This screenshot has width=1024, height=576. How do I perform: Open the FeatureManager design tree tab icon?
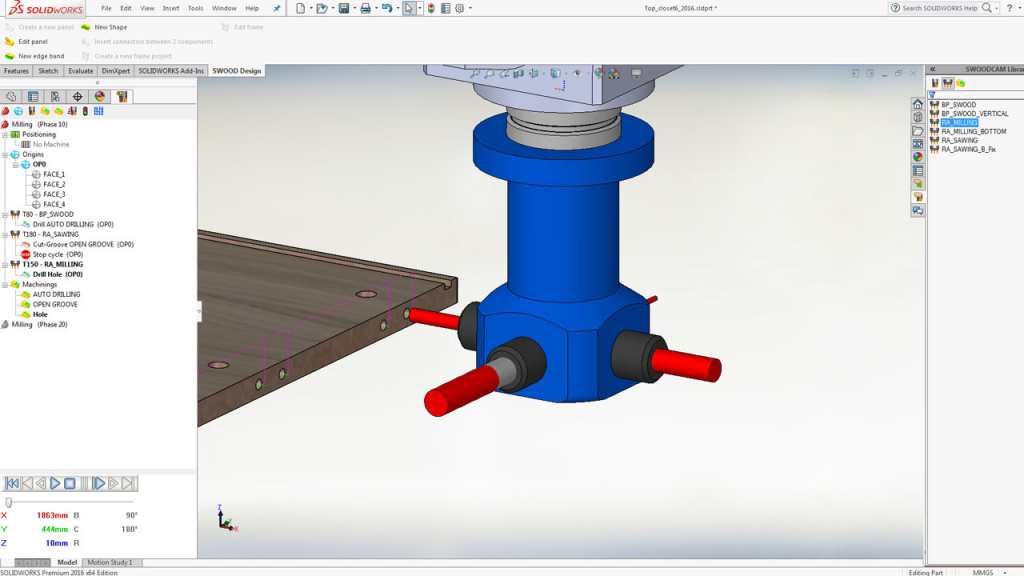[x=11, y=97]
